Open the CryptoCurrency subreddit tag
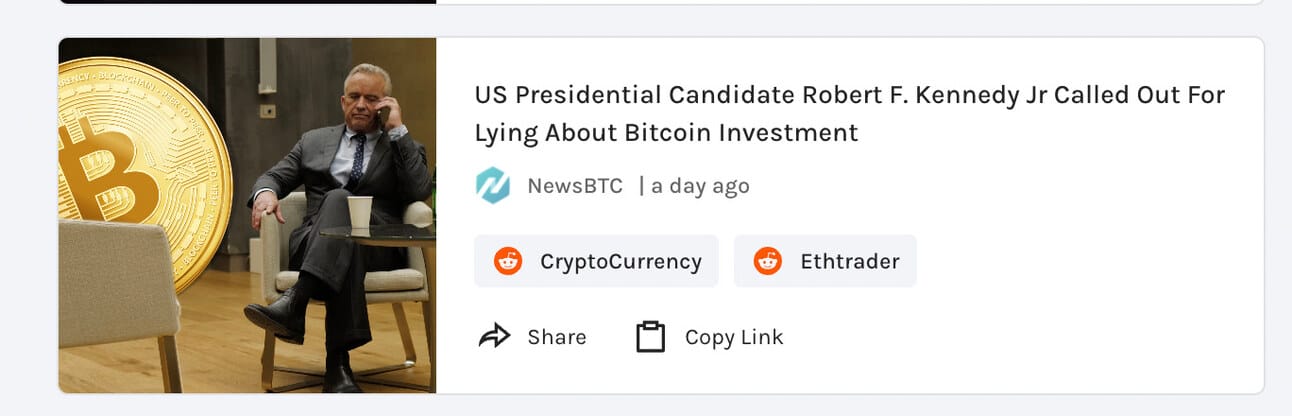Image resolution: width=1292 pixels, height=416 pixels. coord(620,262)
